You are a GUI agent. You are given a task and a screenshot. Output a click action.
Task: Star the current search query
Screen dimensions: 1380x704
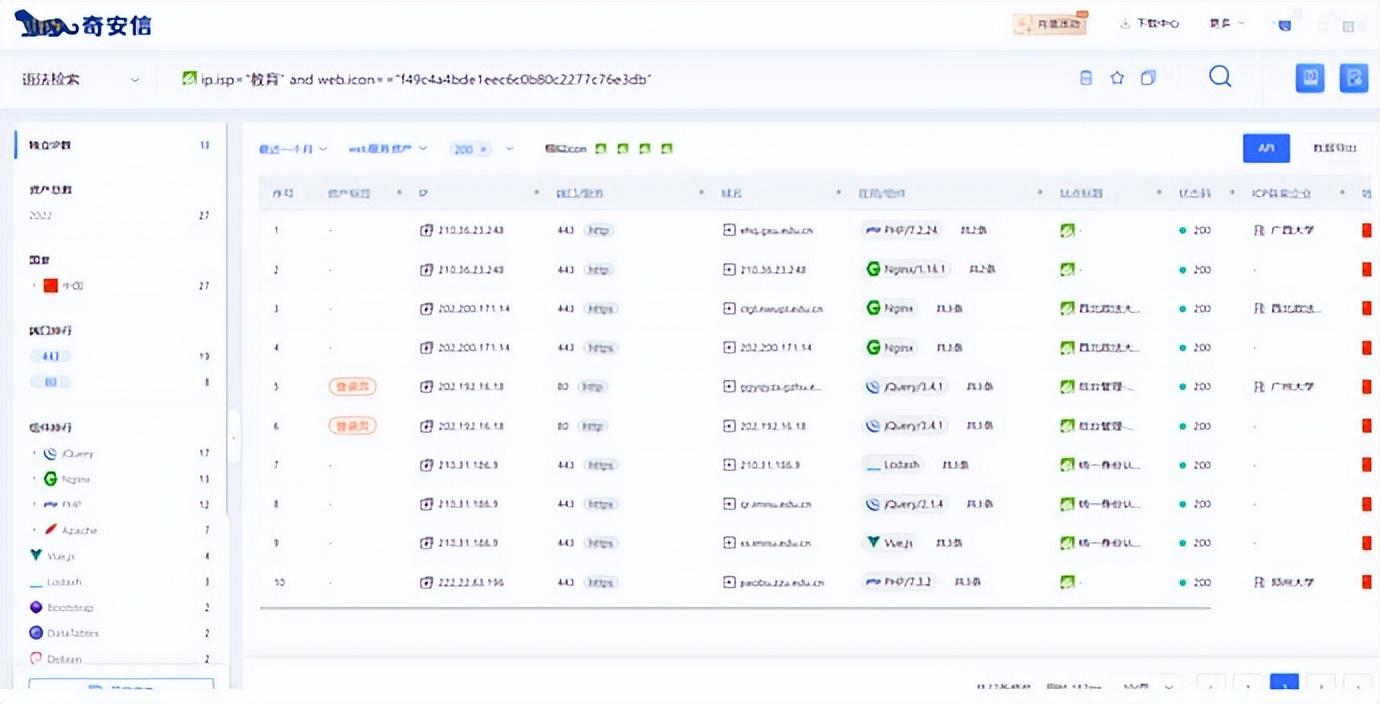[1117, 76]
